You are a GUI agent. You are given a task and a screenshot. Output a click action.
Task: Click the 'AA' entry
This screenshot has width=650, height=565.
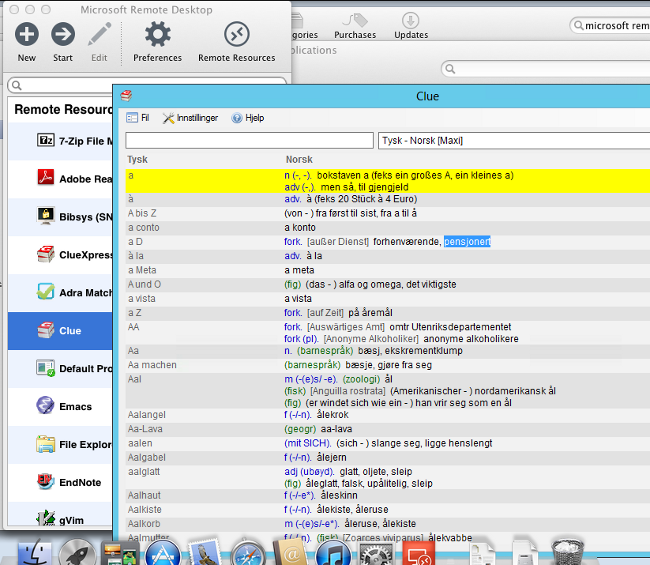(133, 327)
